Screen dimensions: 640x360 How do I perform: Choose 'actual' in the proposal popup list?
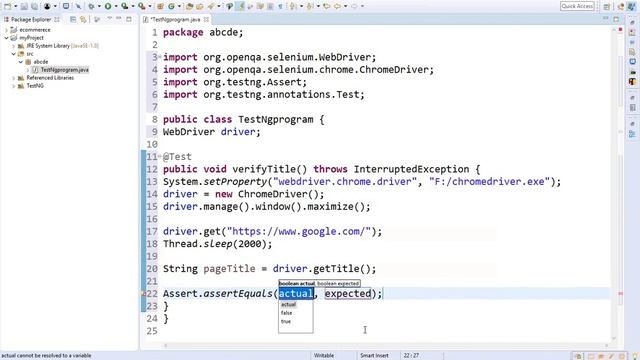pyautogui.click(x=288, y=304)
